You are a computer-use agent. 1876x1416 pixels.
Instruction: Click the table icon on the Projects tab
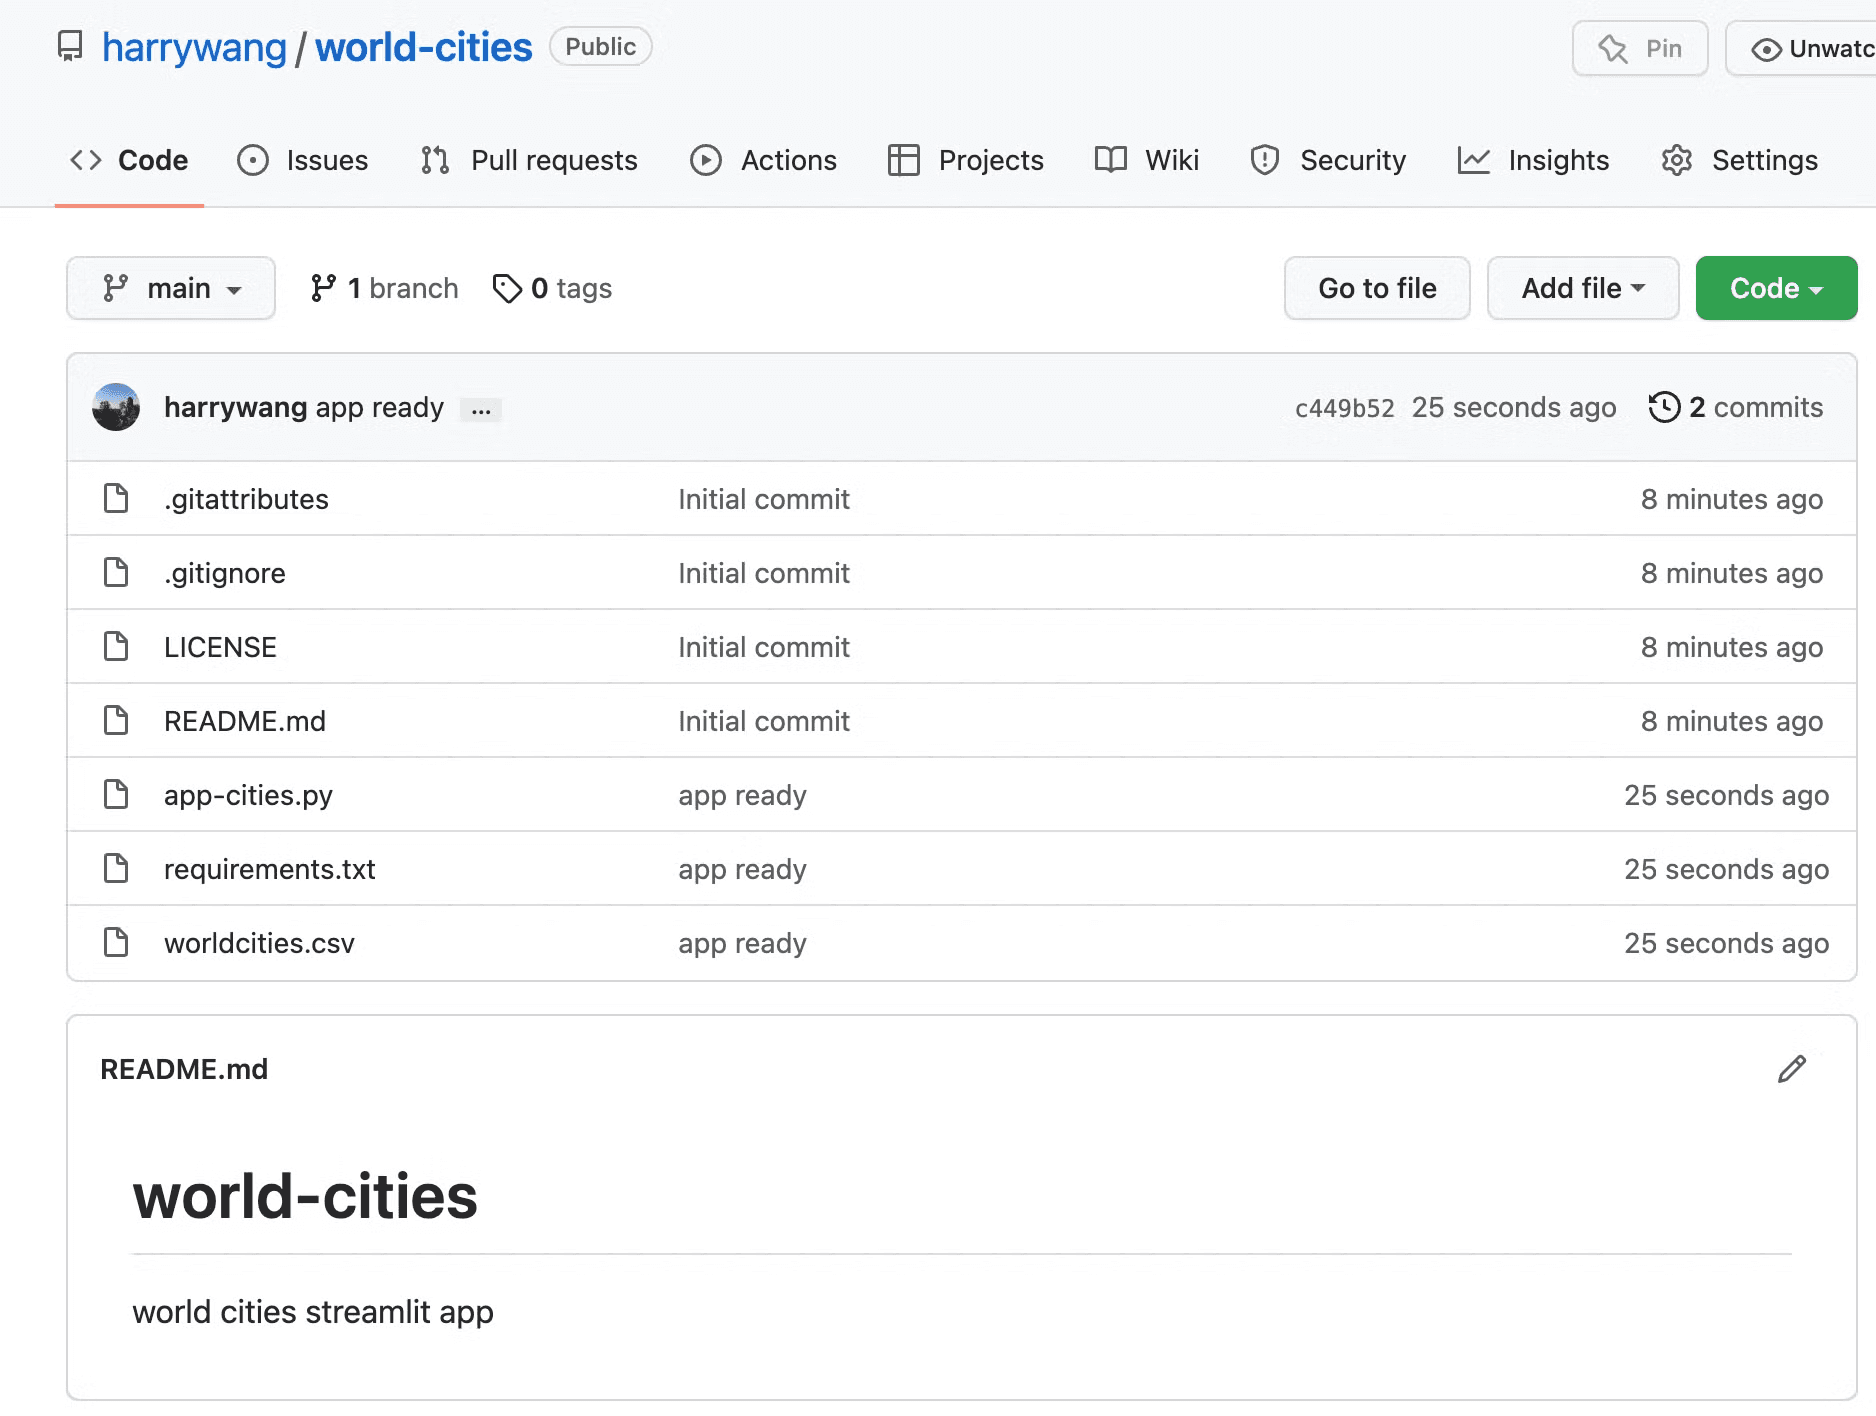(904, 160)
